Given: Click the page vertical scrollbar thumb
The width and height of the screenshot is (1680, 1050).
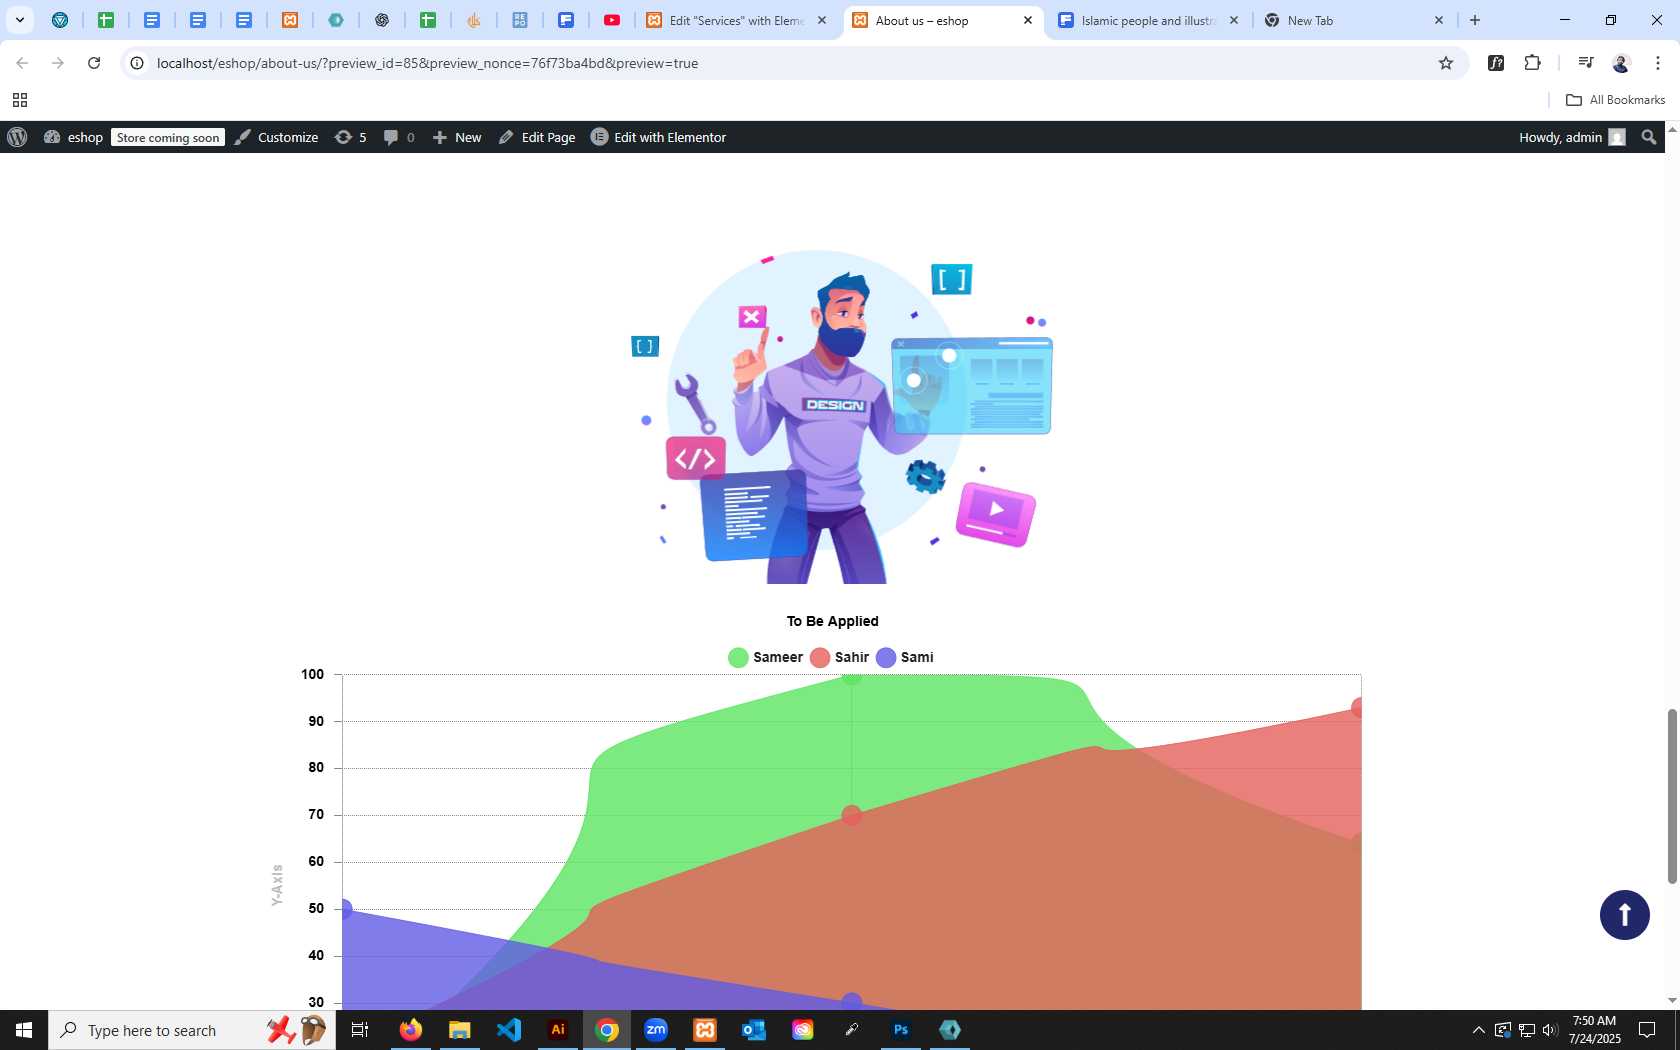Looking at the screenshot, I should [x=1671, y=796].
